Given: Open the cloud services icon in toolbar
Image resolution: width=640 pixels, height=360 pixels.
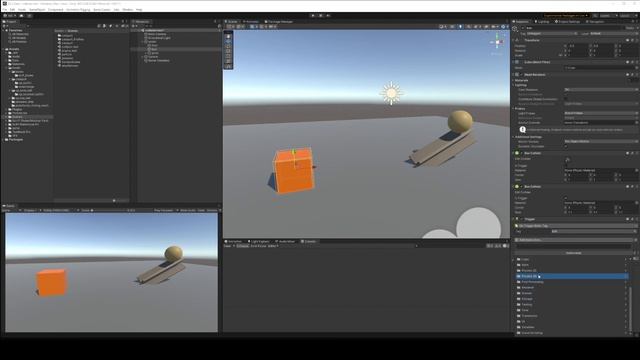Looking at the screenshot, I should coord(21,16).
